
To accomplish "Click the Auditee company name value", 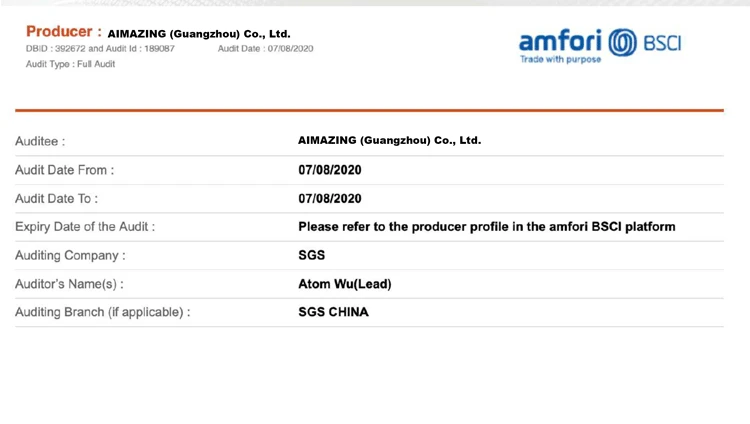I will (x=389, y=141).
